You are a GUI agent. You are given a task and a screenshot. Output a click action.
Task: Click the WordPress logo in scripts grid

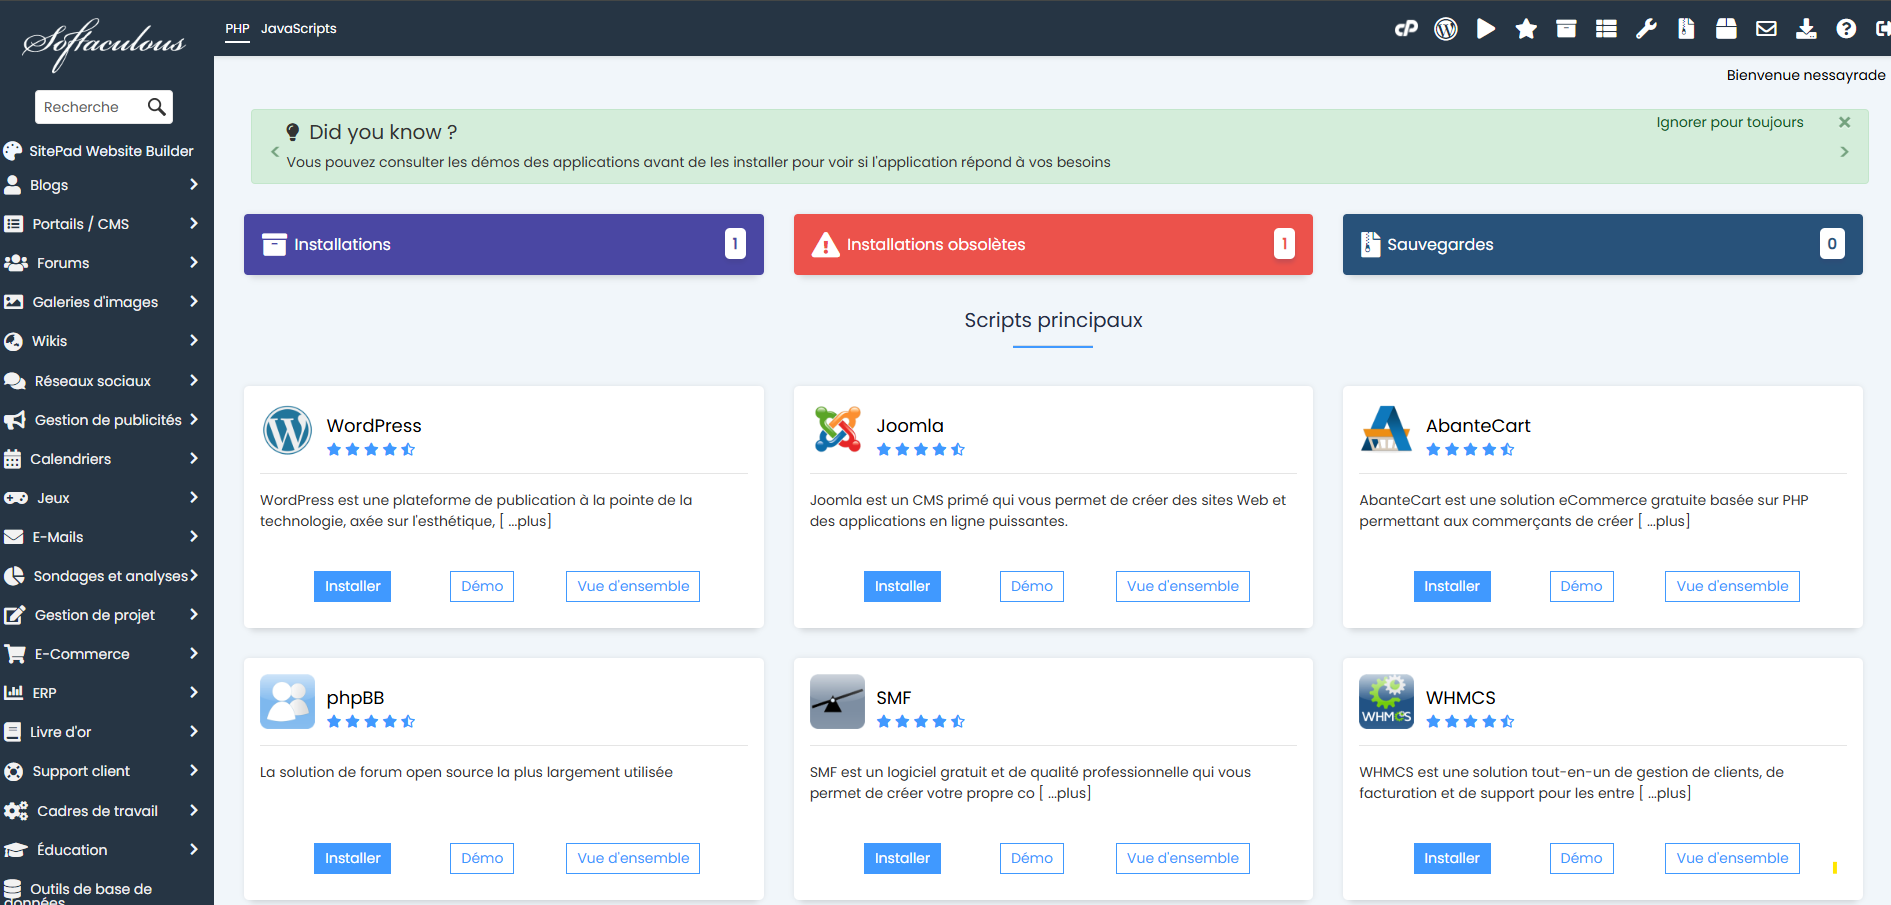(287, 430)
